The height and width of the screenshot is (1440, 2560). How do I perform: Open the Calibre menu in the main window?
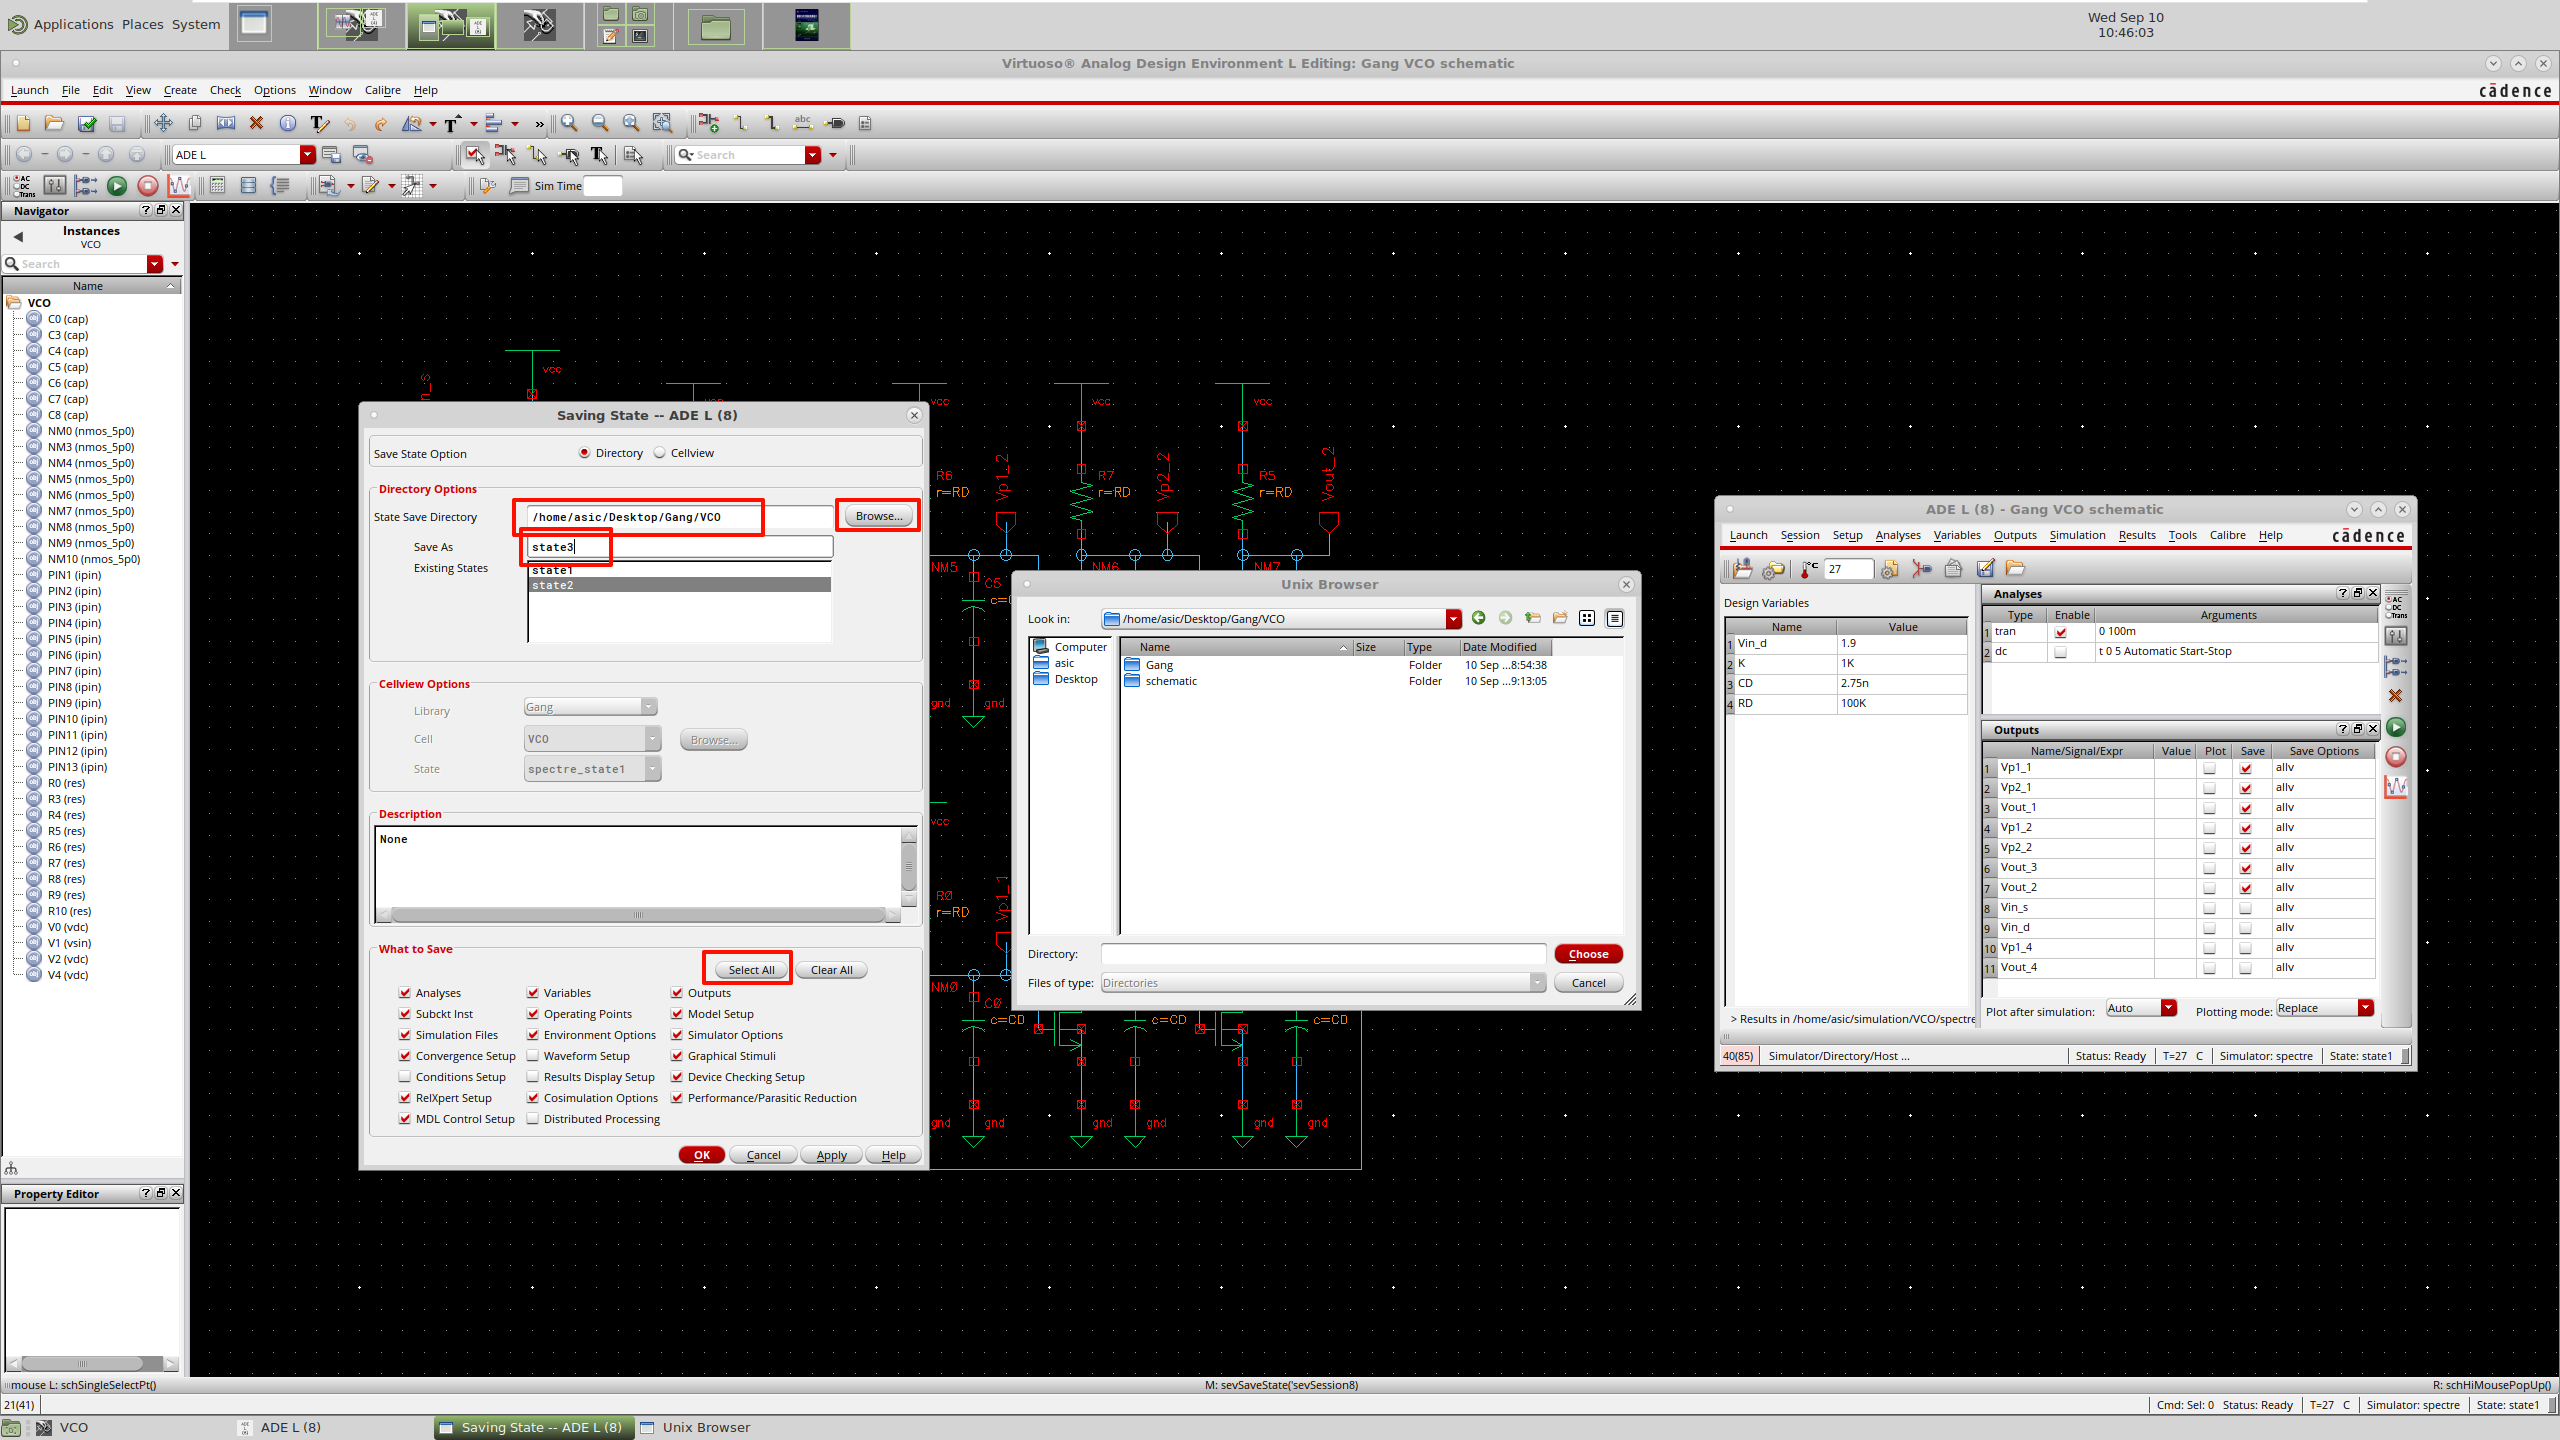click(x=382, y=90)
